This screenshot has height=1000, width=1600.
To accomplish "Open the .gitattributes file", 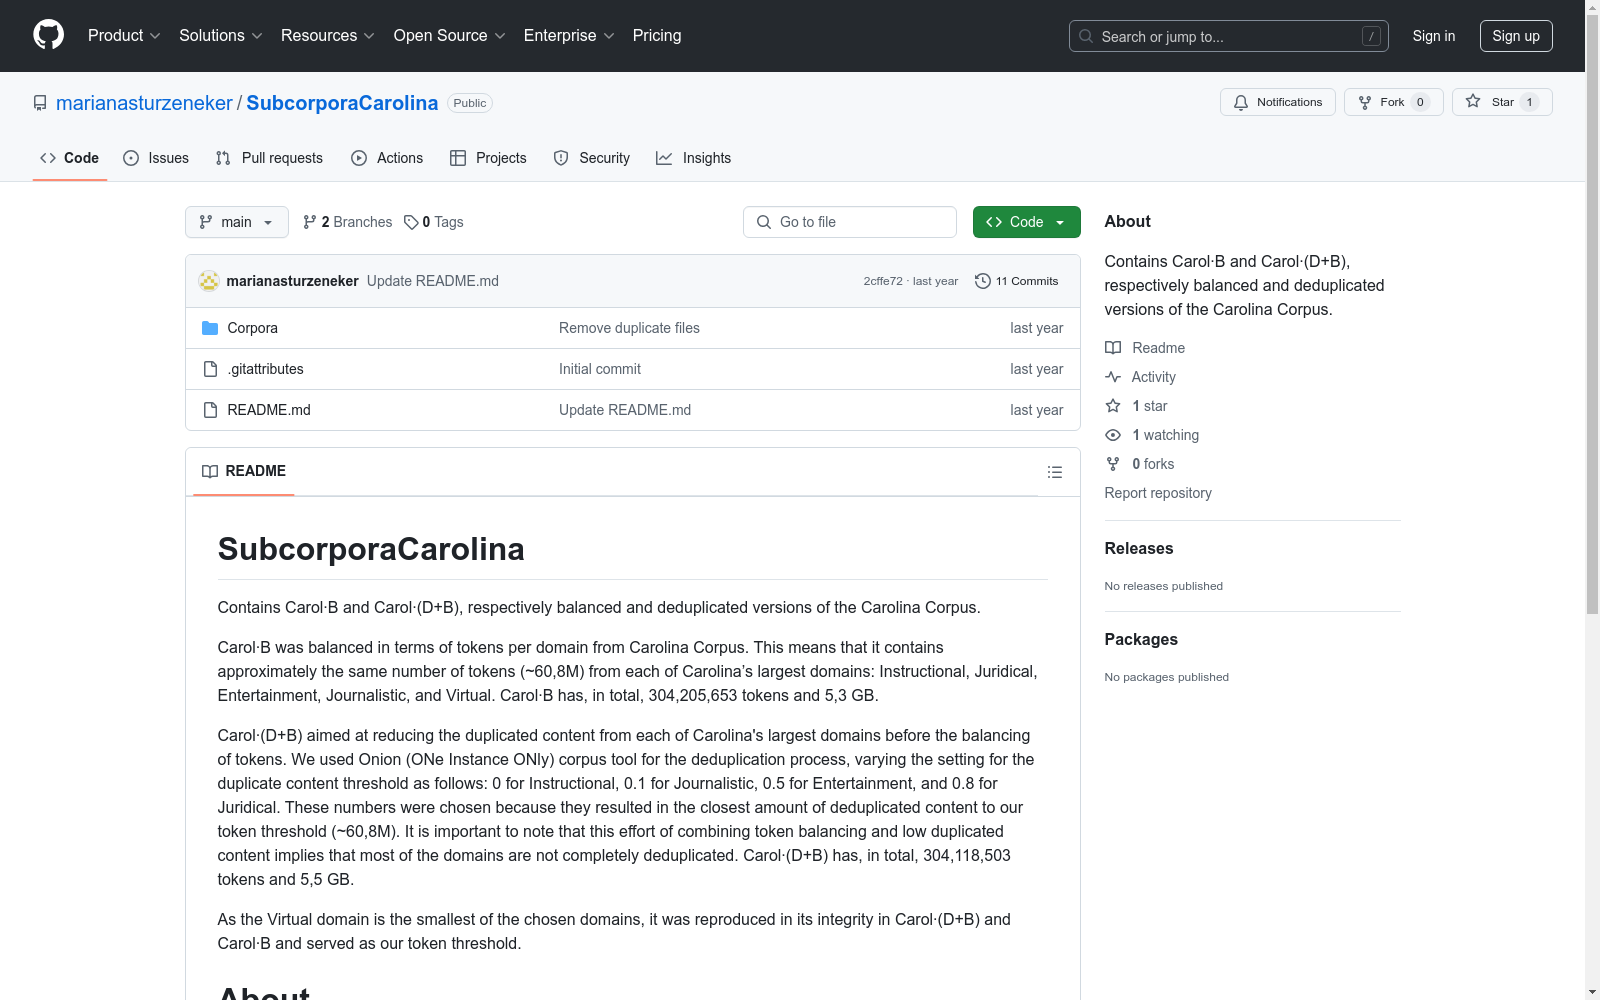I will point(265,369).
